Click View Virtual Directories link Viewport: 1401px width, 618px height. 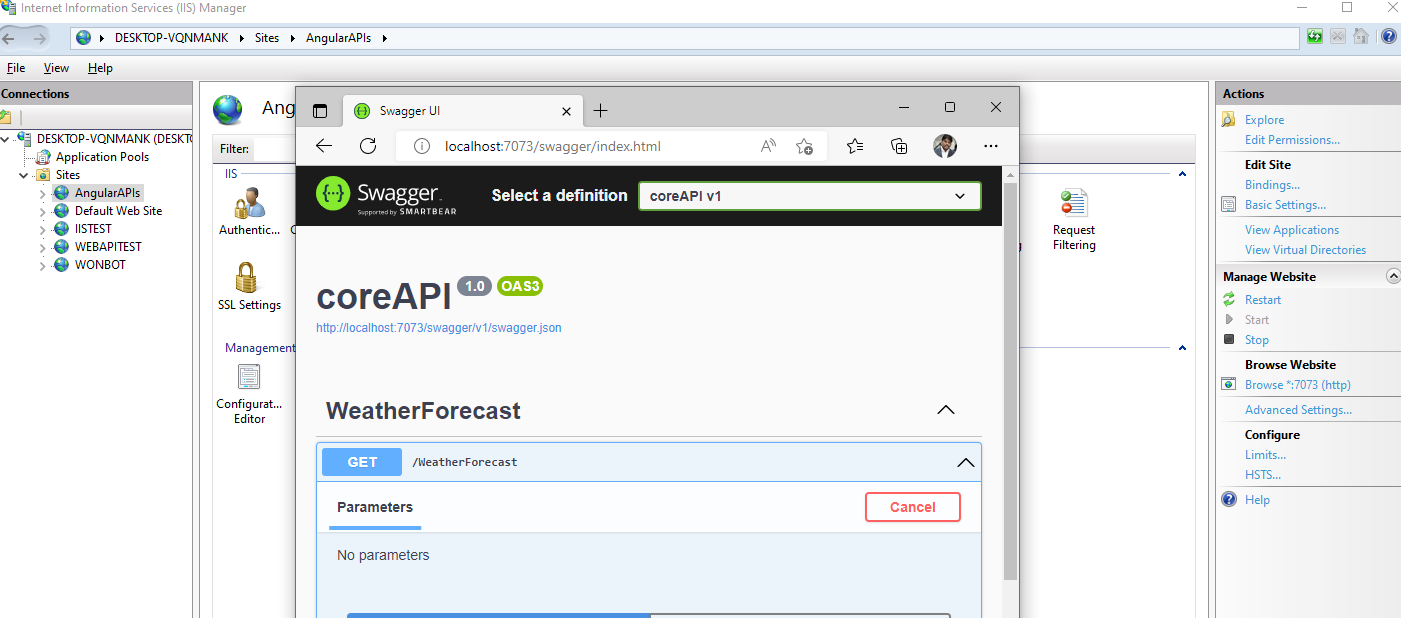(1305, 250)
